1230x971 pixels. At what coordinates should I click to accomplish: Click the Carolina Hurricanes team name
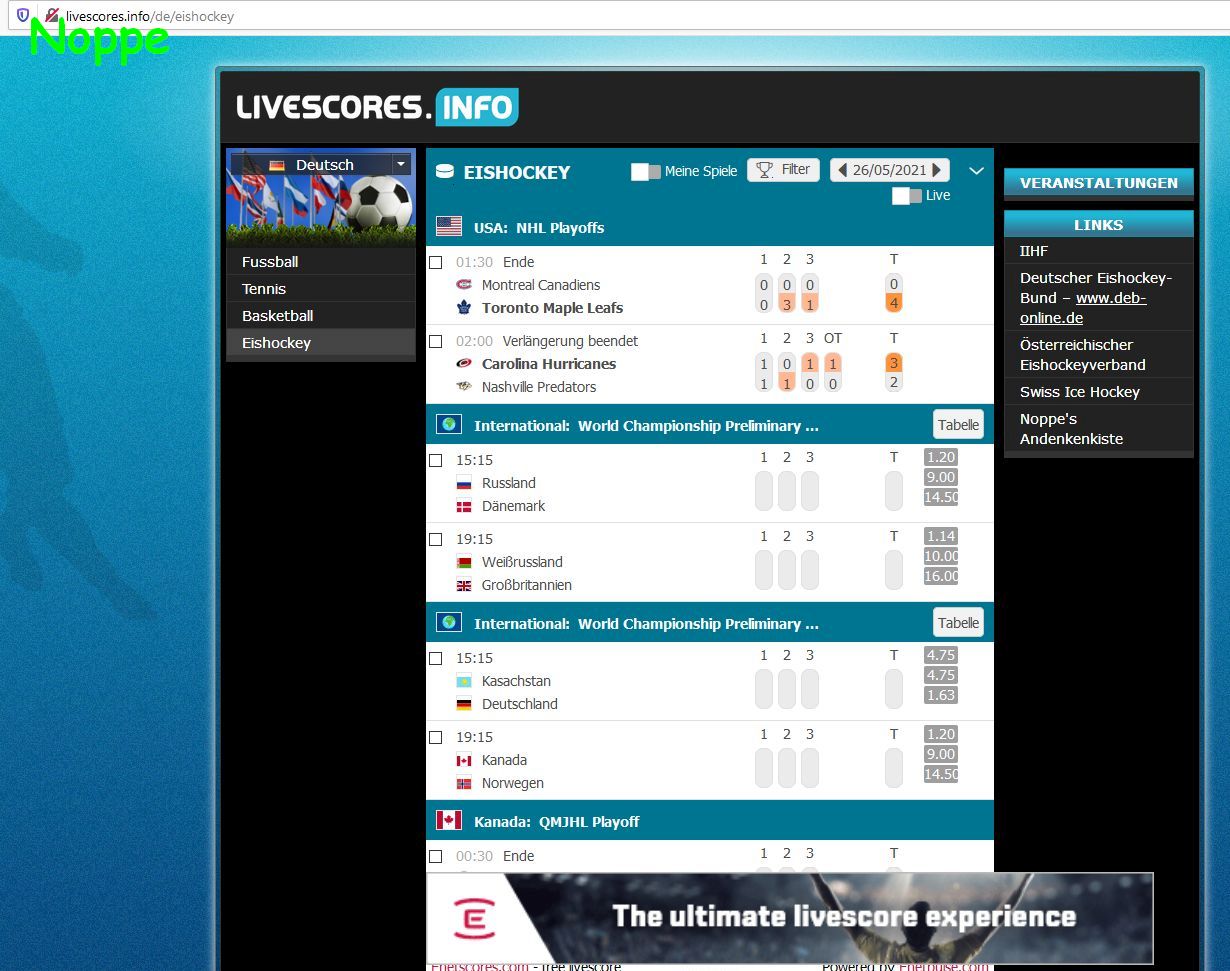[549, 364]
